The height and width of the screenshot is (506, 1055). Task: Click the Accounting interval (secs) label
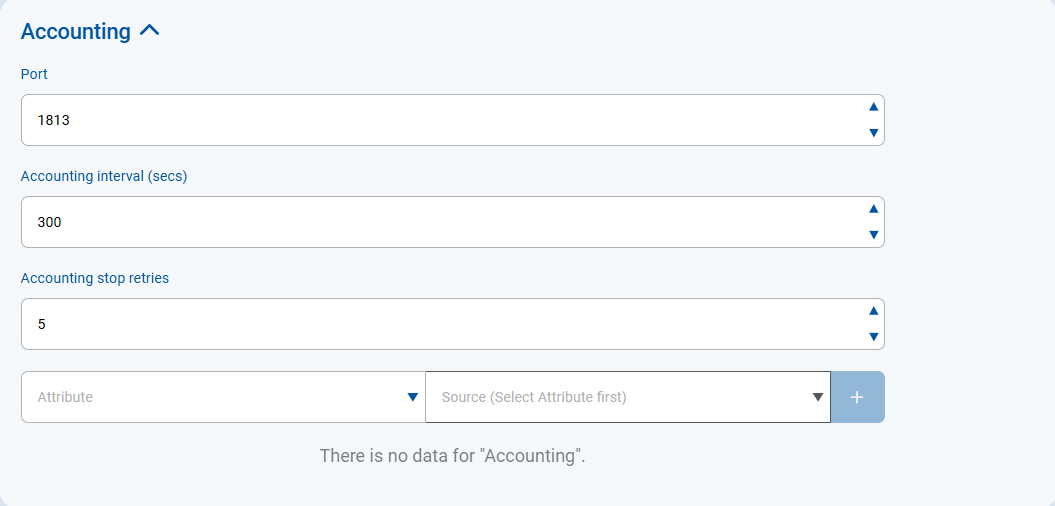(x=104, y=176)
